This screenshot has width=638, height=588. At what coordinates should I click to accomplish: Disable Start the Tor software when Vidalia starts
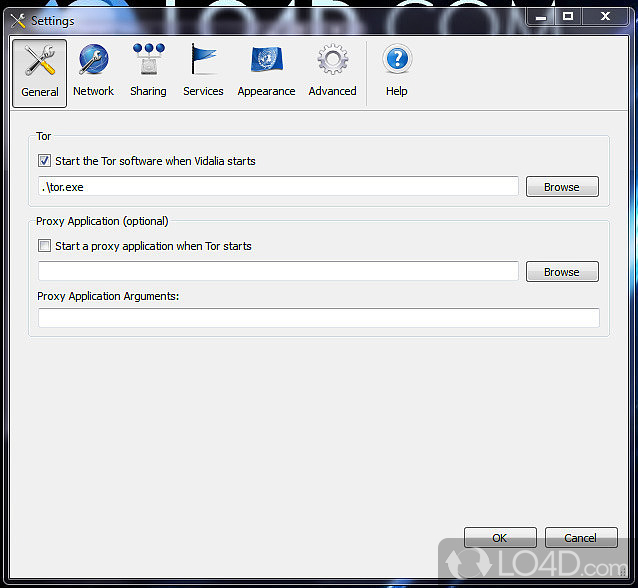coord(44,161)
